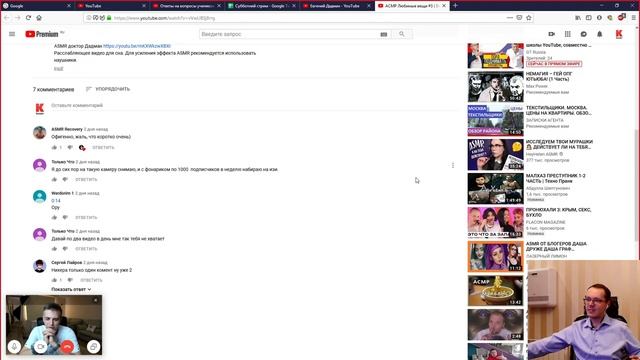Click the 7 комментариев count text
This screenshot has height=360, width=640.
(x=53, y=89)
